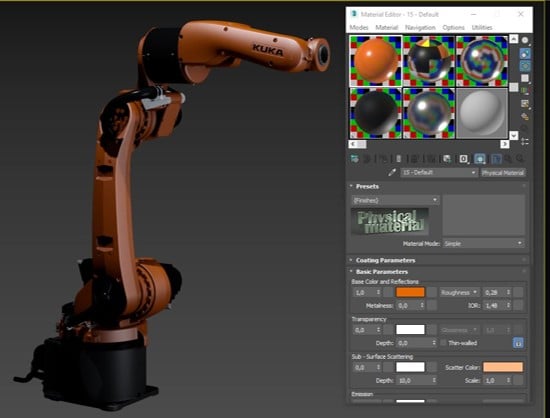Open the Navigation menu
550x418 pixels.
click(x=420, y=27)
